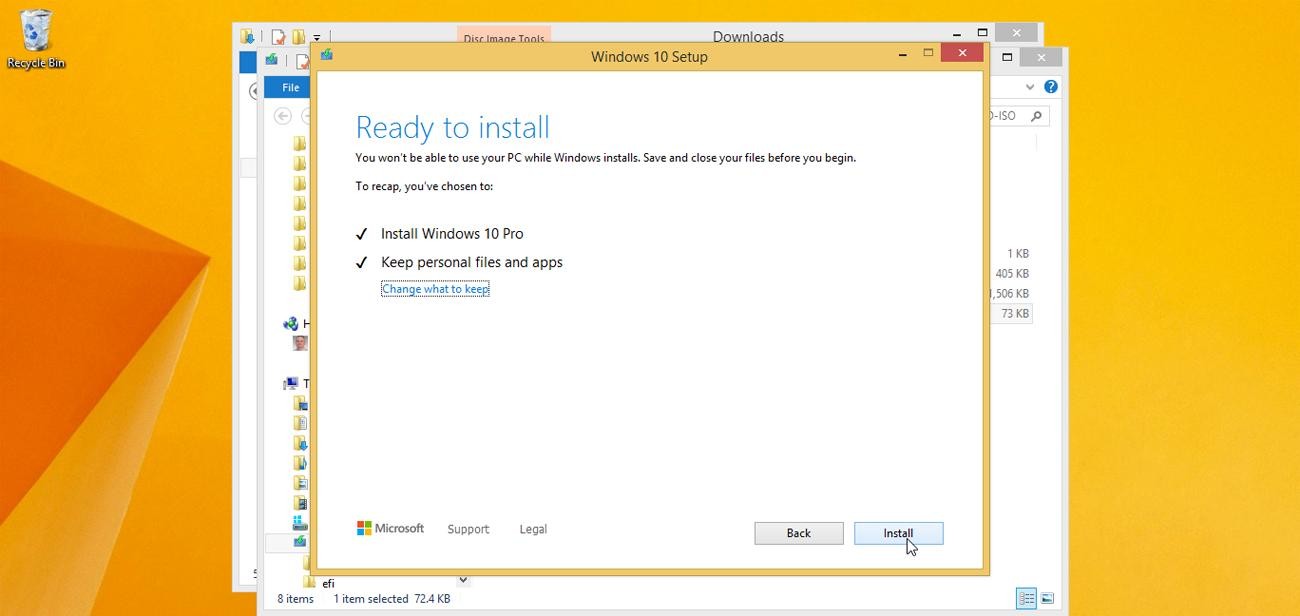Image resolution: width=1300 pixels, height=616 pixels.
Task: Open Videos folder icon under This PC
Action: point(300,503)
